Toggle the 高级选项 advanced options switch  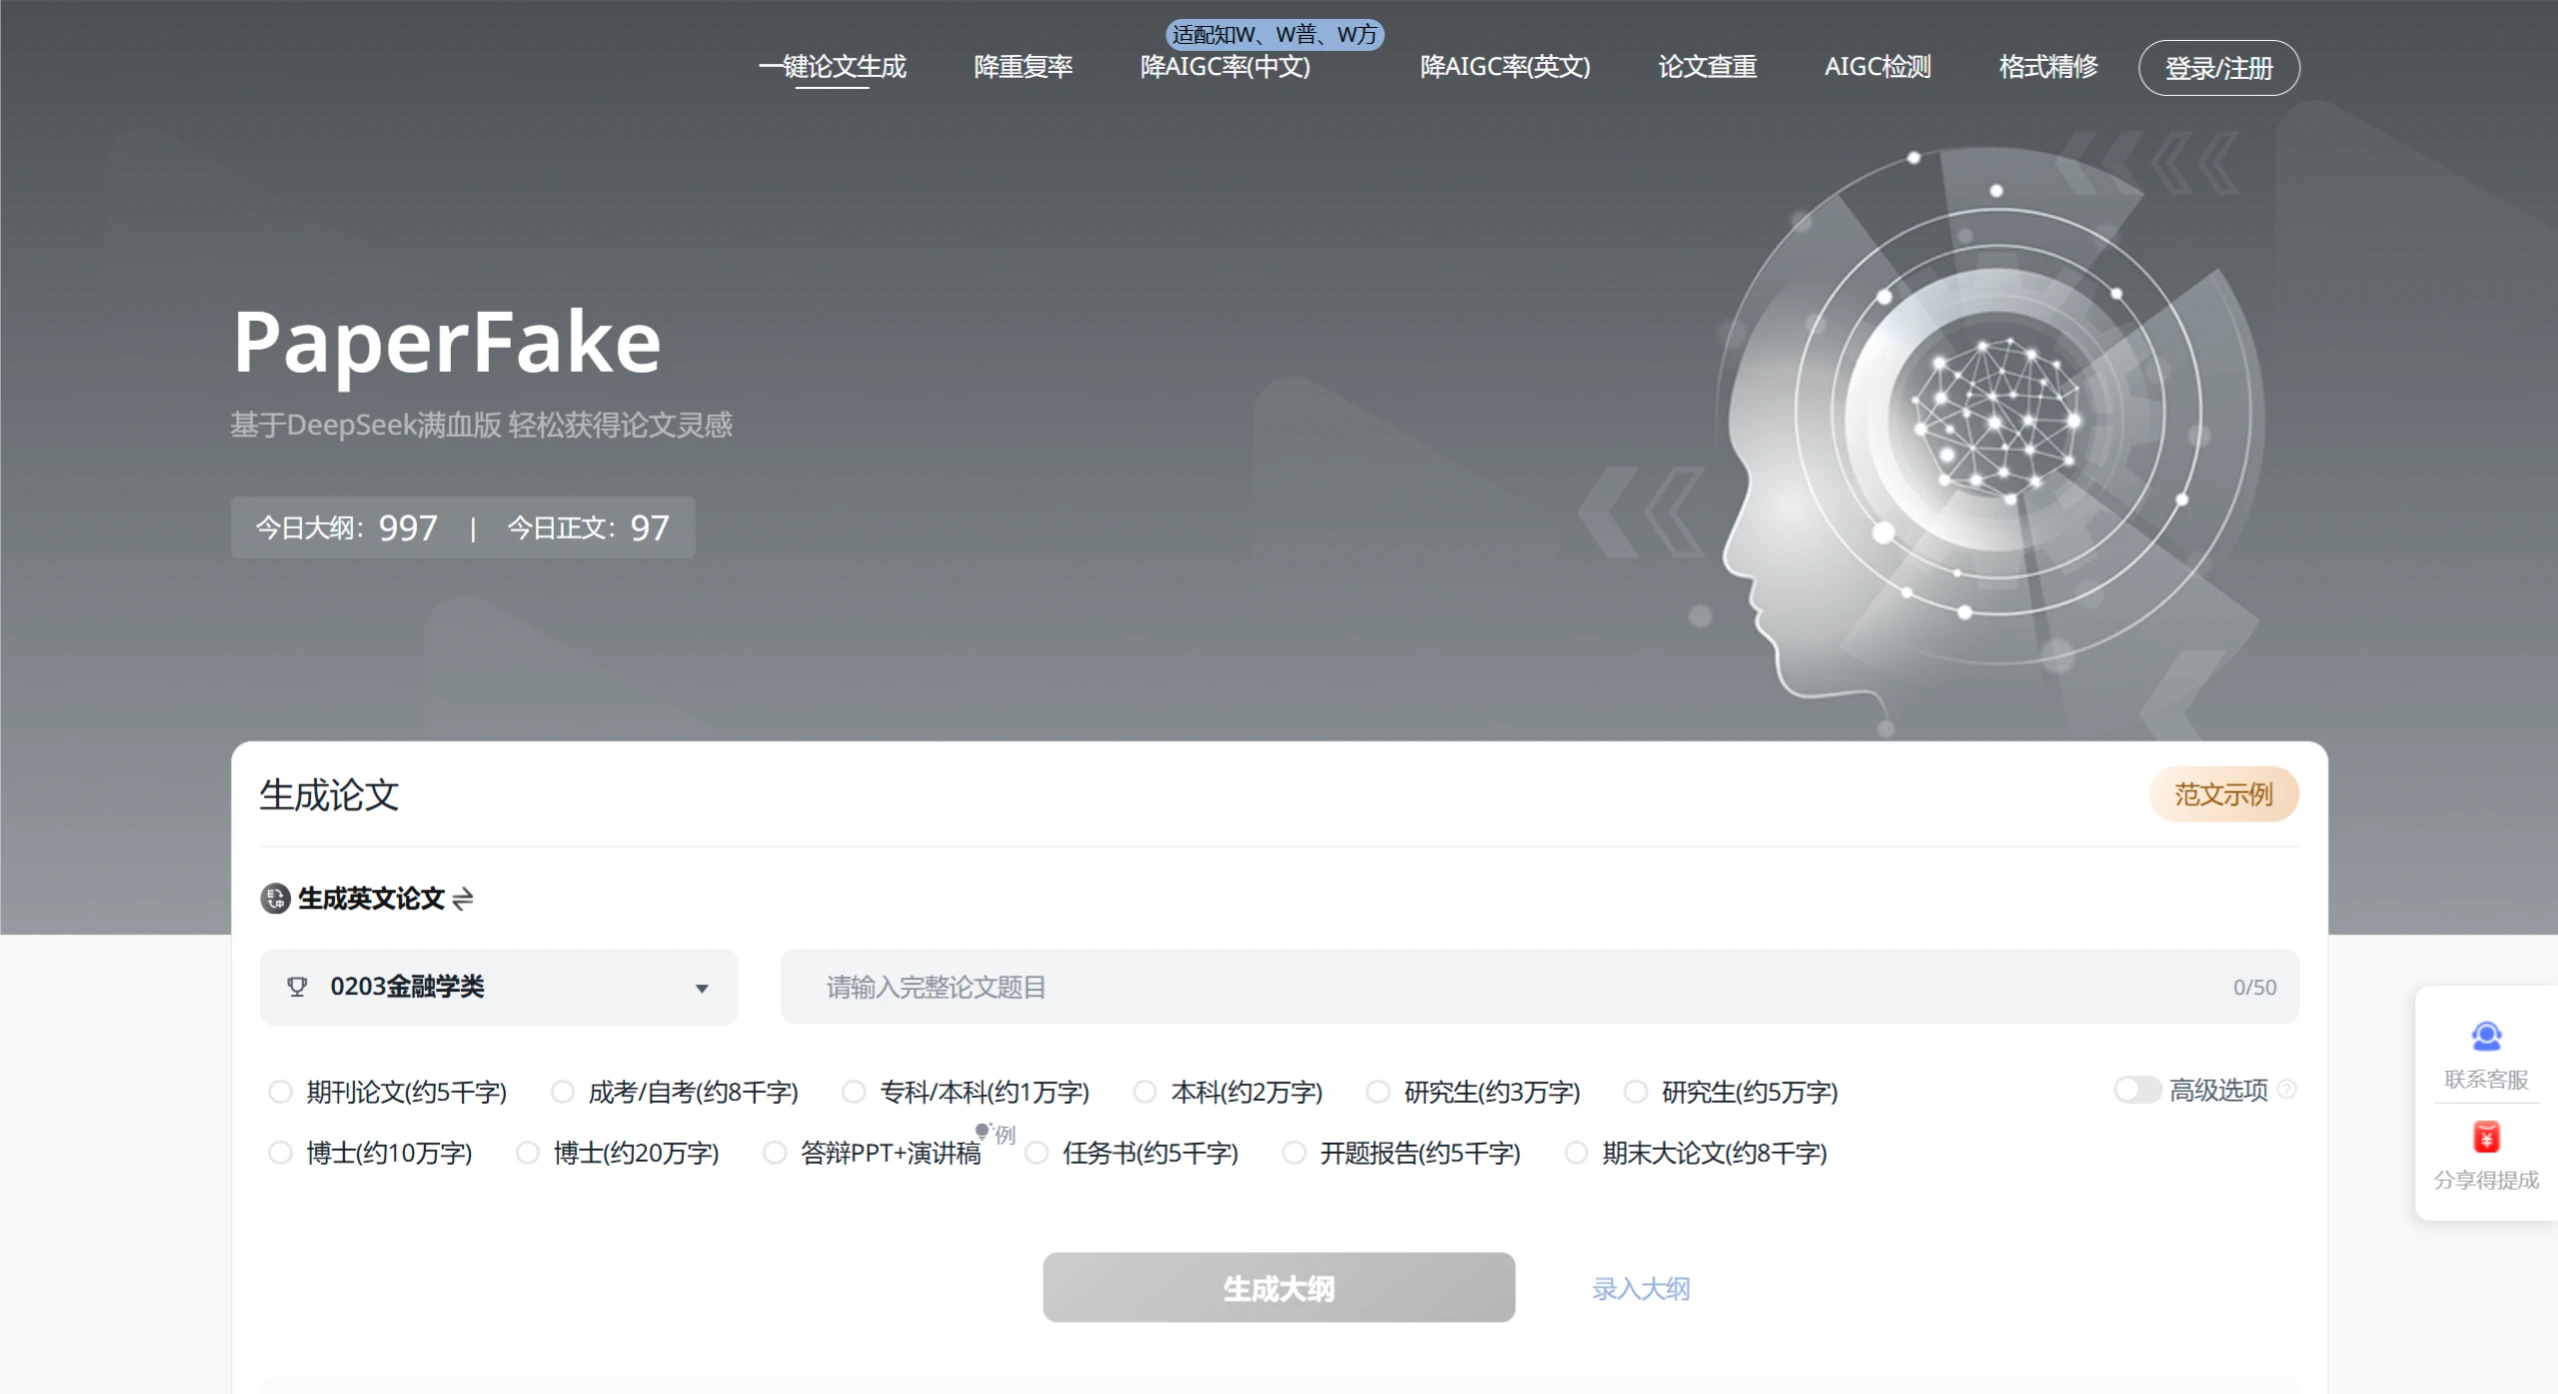[x=2137, y=1090]
